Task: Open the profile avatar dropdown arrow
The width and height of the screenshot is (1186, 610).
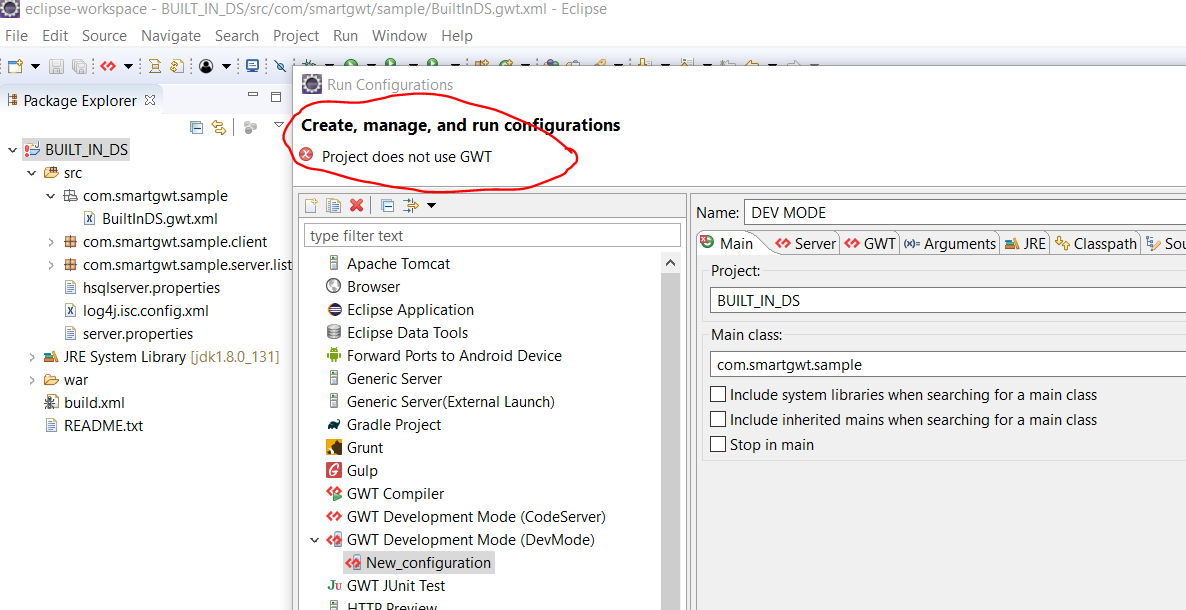Action: click(225, 67)
